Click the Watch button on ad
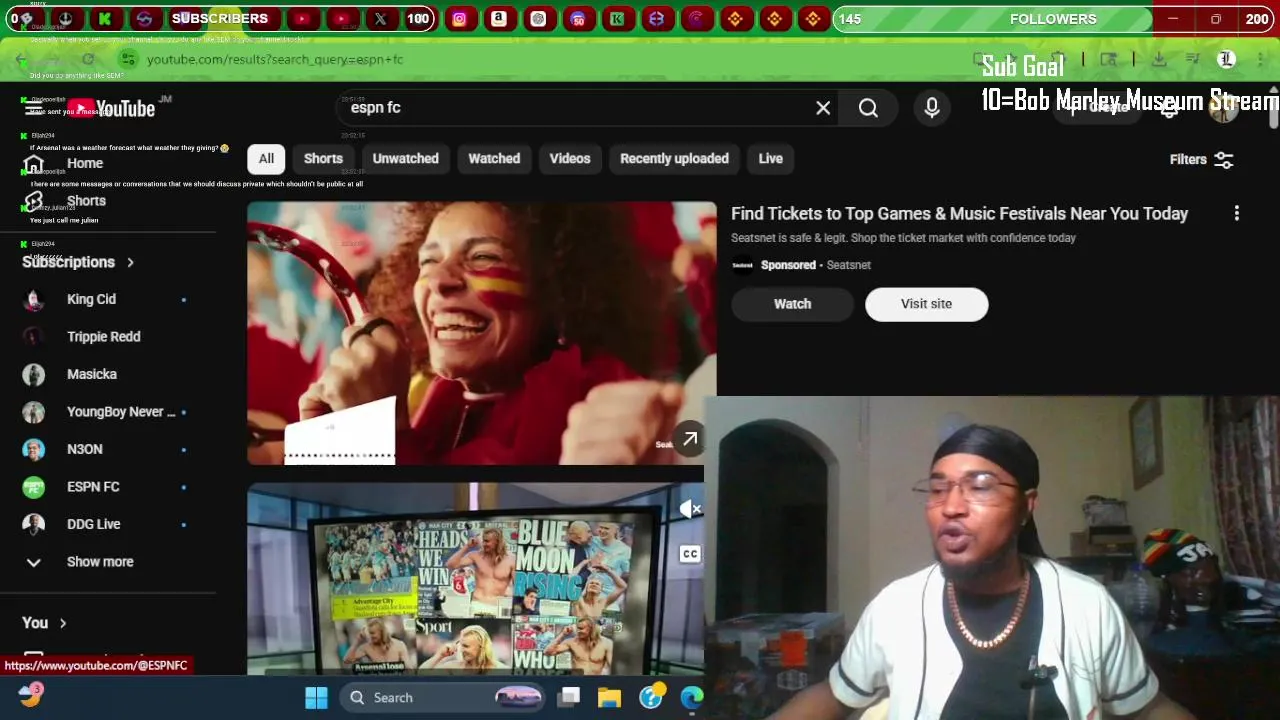1280x720 pixels. coord(792,304)
